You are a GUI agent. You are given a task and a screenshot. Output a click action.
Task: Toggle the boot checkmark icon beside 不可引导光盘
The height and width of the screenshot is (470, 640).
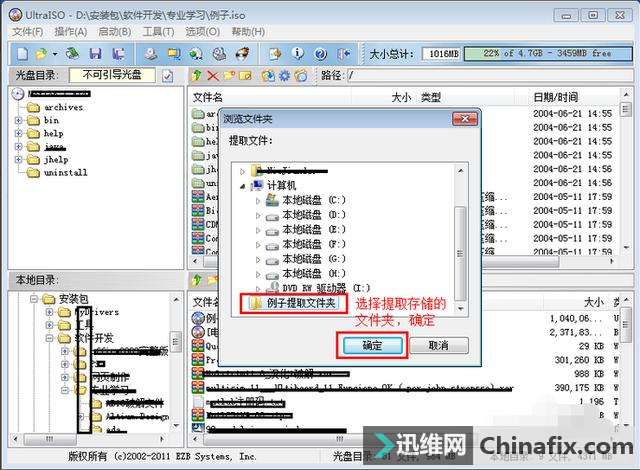tap(167, 76)
